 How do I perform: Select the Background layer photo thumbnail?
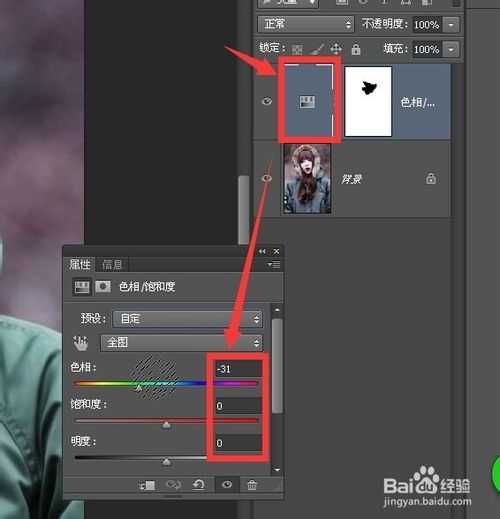[x=307, y=179]
